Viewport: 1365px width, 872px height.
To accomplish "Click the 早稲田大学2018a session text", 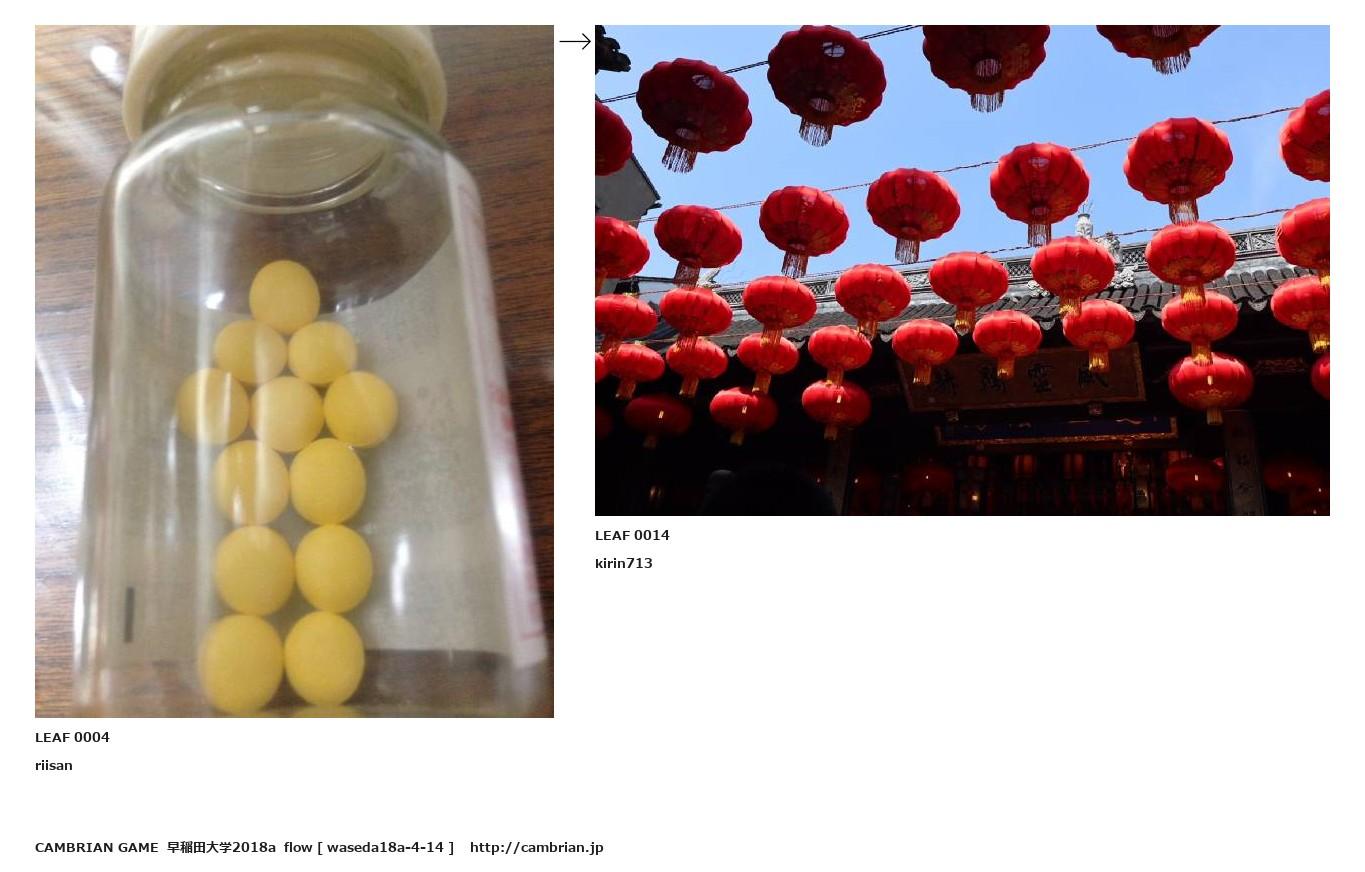I will tap(221, 847).
